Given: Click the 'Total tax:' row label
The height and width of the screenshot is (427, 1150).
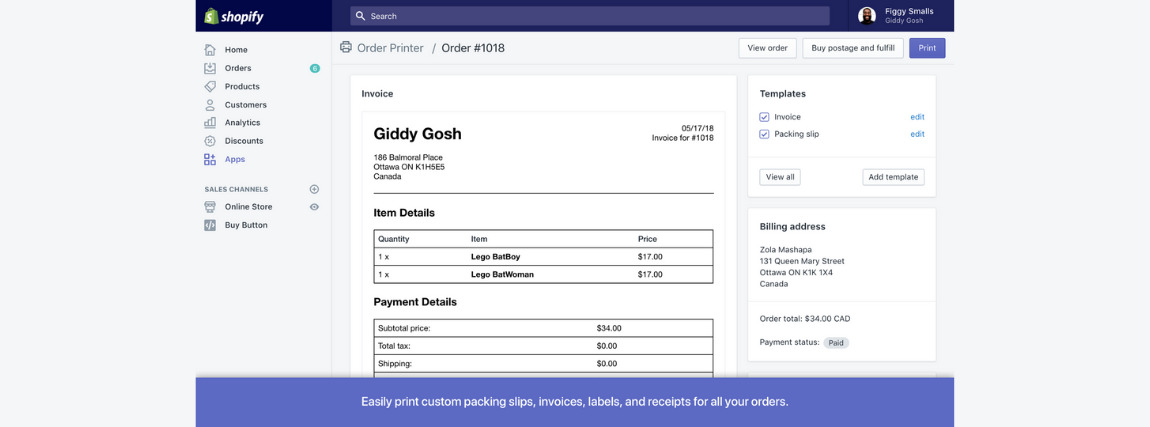Looking at the screenshot, I should [394, 346].
